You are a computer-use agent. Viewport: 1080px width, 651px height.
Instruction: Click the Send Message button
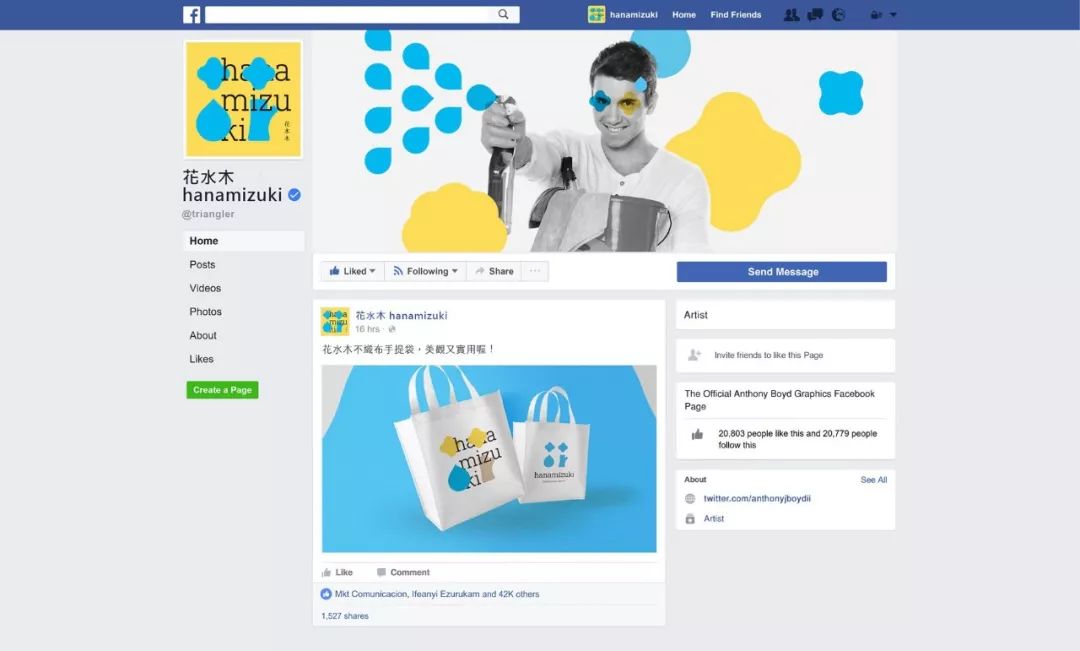click(x=782, y=272)
